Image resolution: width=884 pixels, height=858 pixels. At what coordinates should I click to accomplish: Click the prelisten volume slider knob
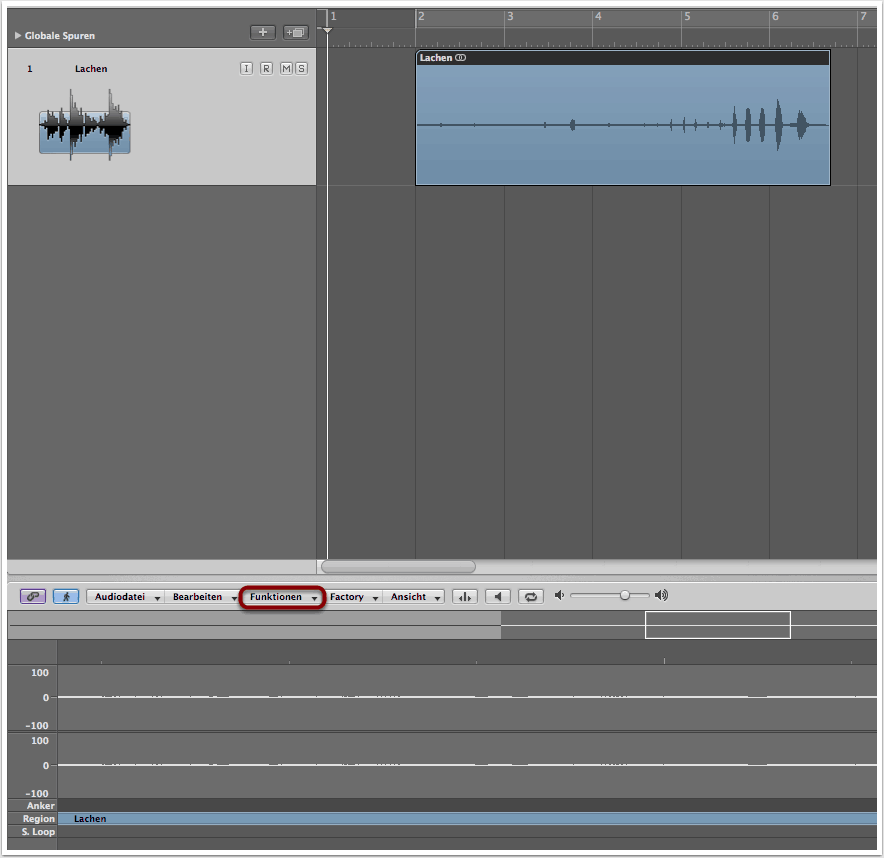[625, 595]
